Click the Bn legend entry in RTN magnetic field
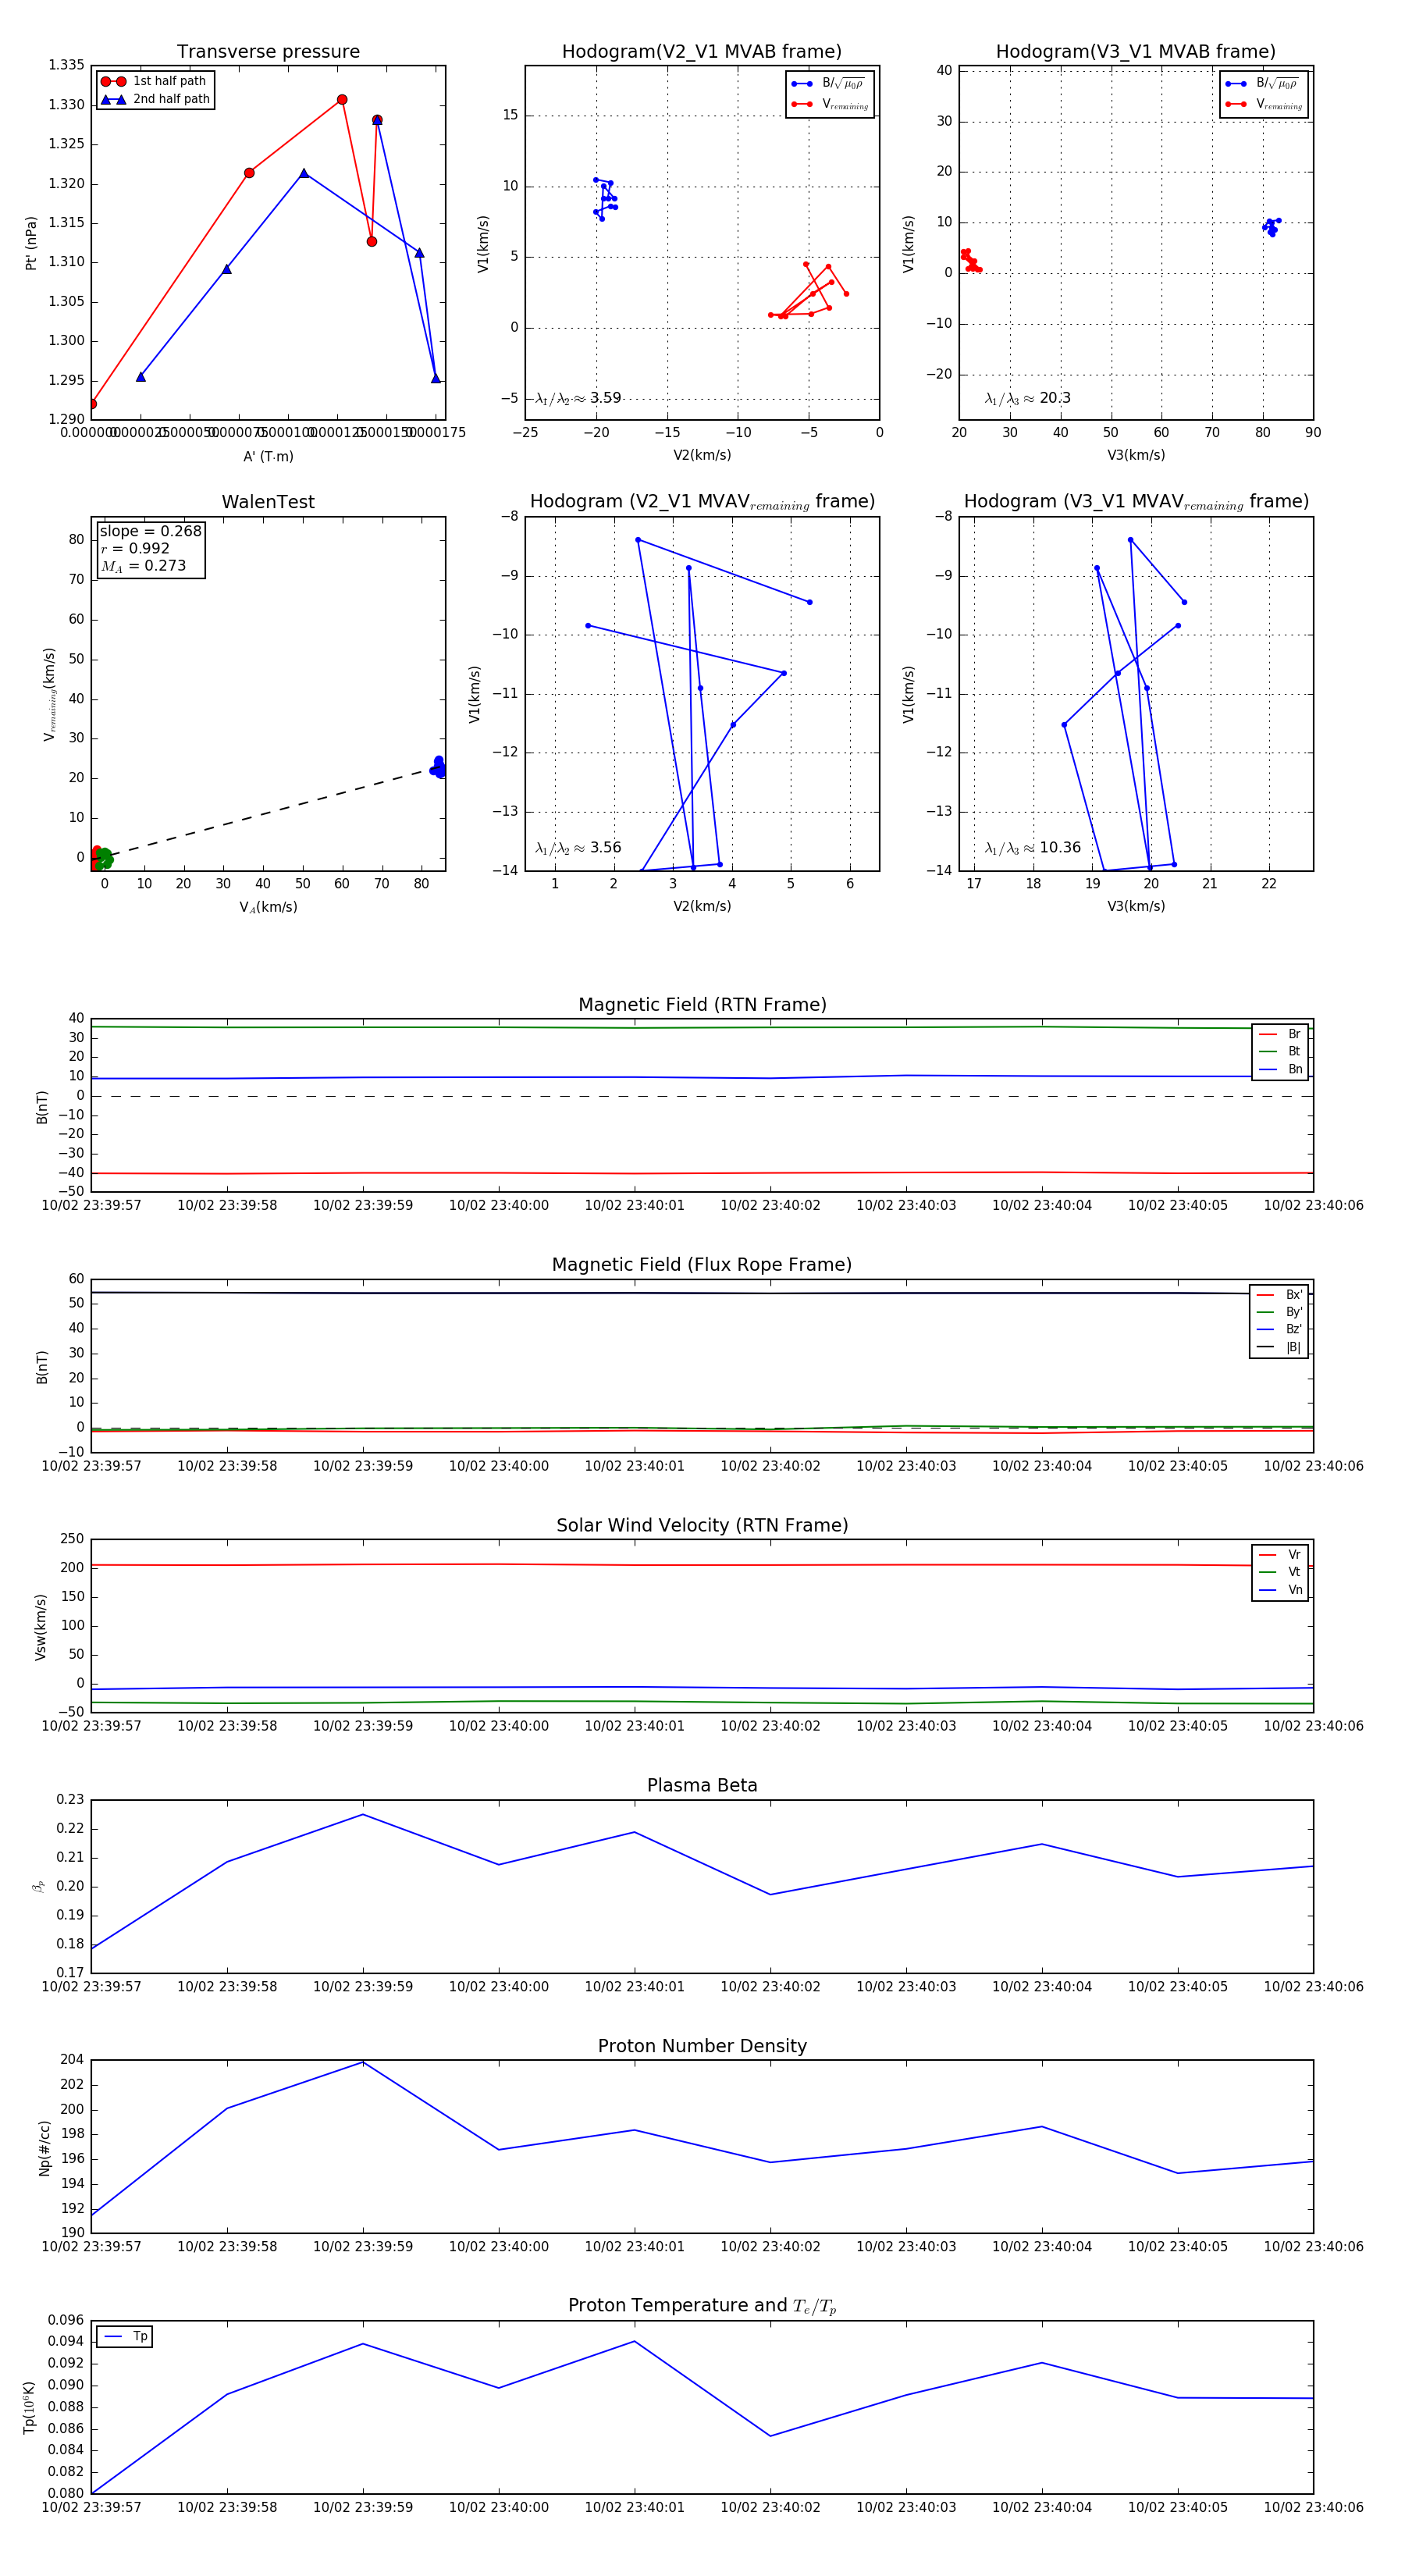 click(1294, 1069)
